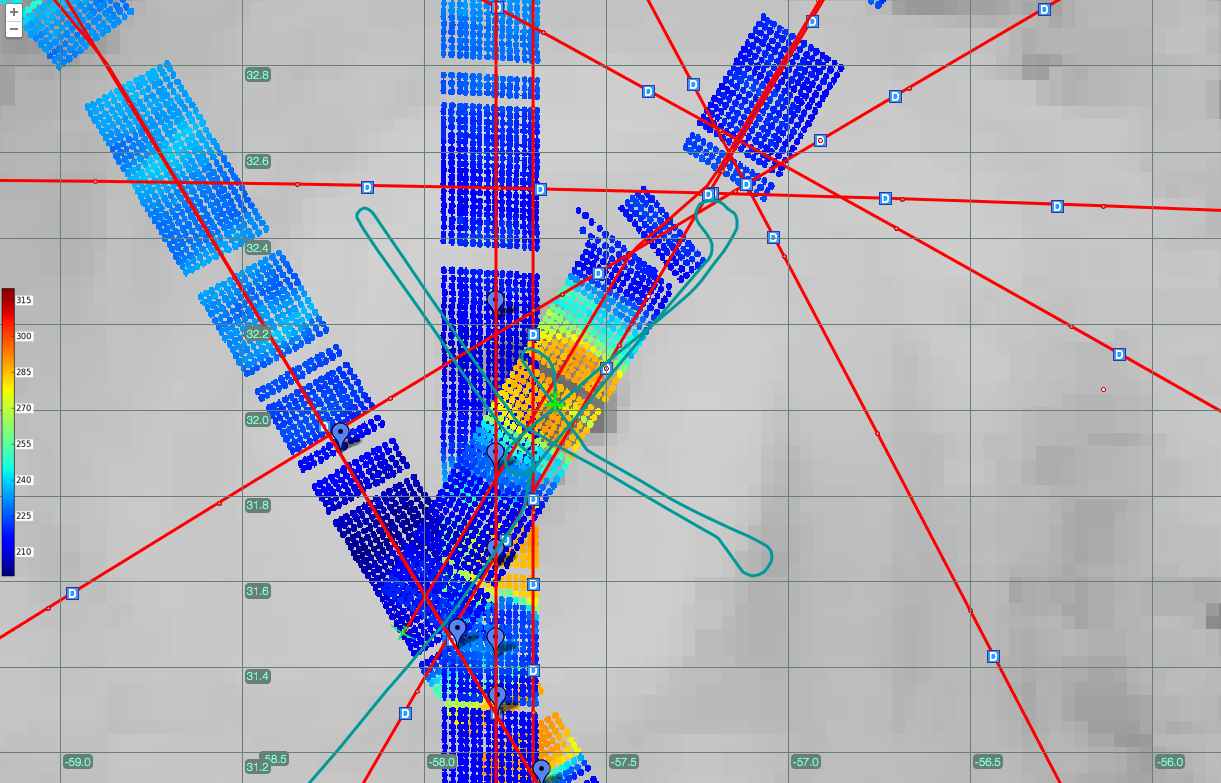Select the blue pin at the bottom edge of the map
The image size is (1221, 783).
[541, 769]
